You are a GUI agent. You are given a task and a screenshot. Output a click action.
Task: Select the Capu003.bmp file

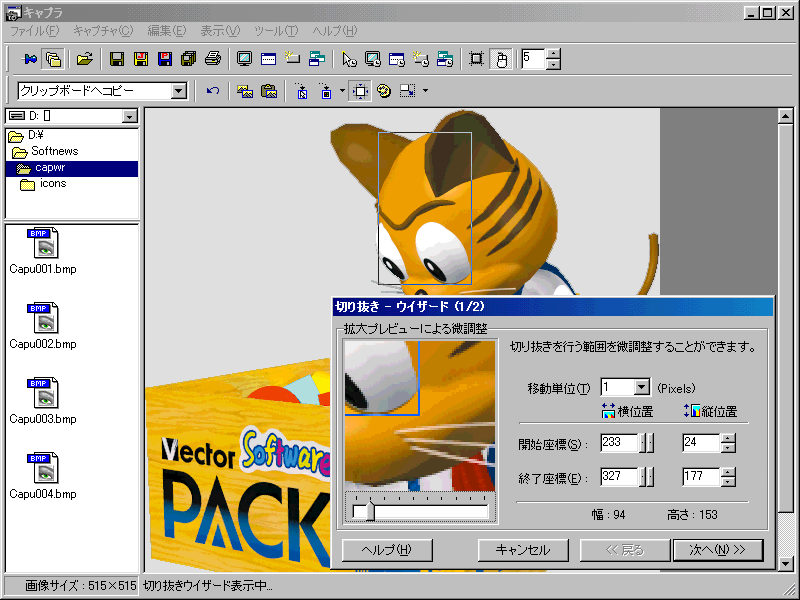(x=43, y=401)
